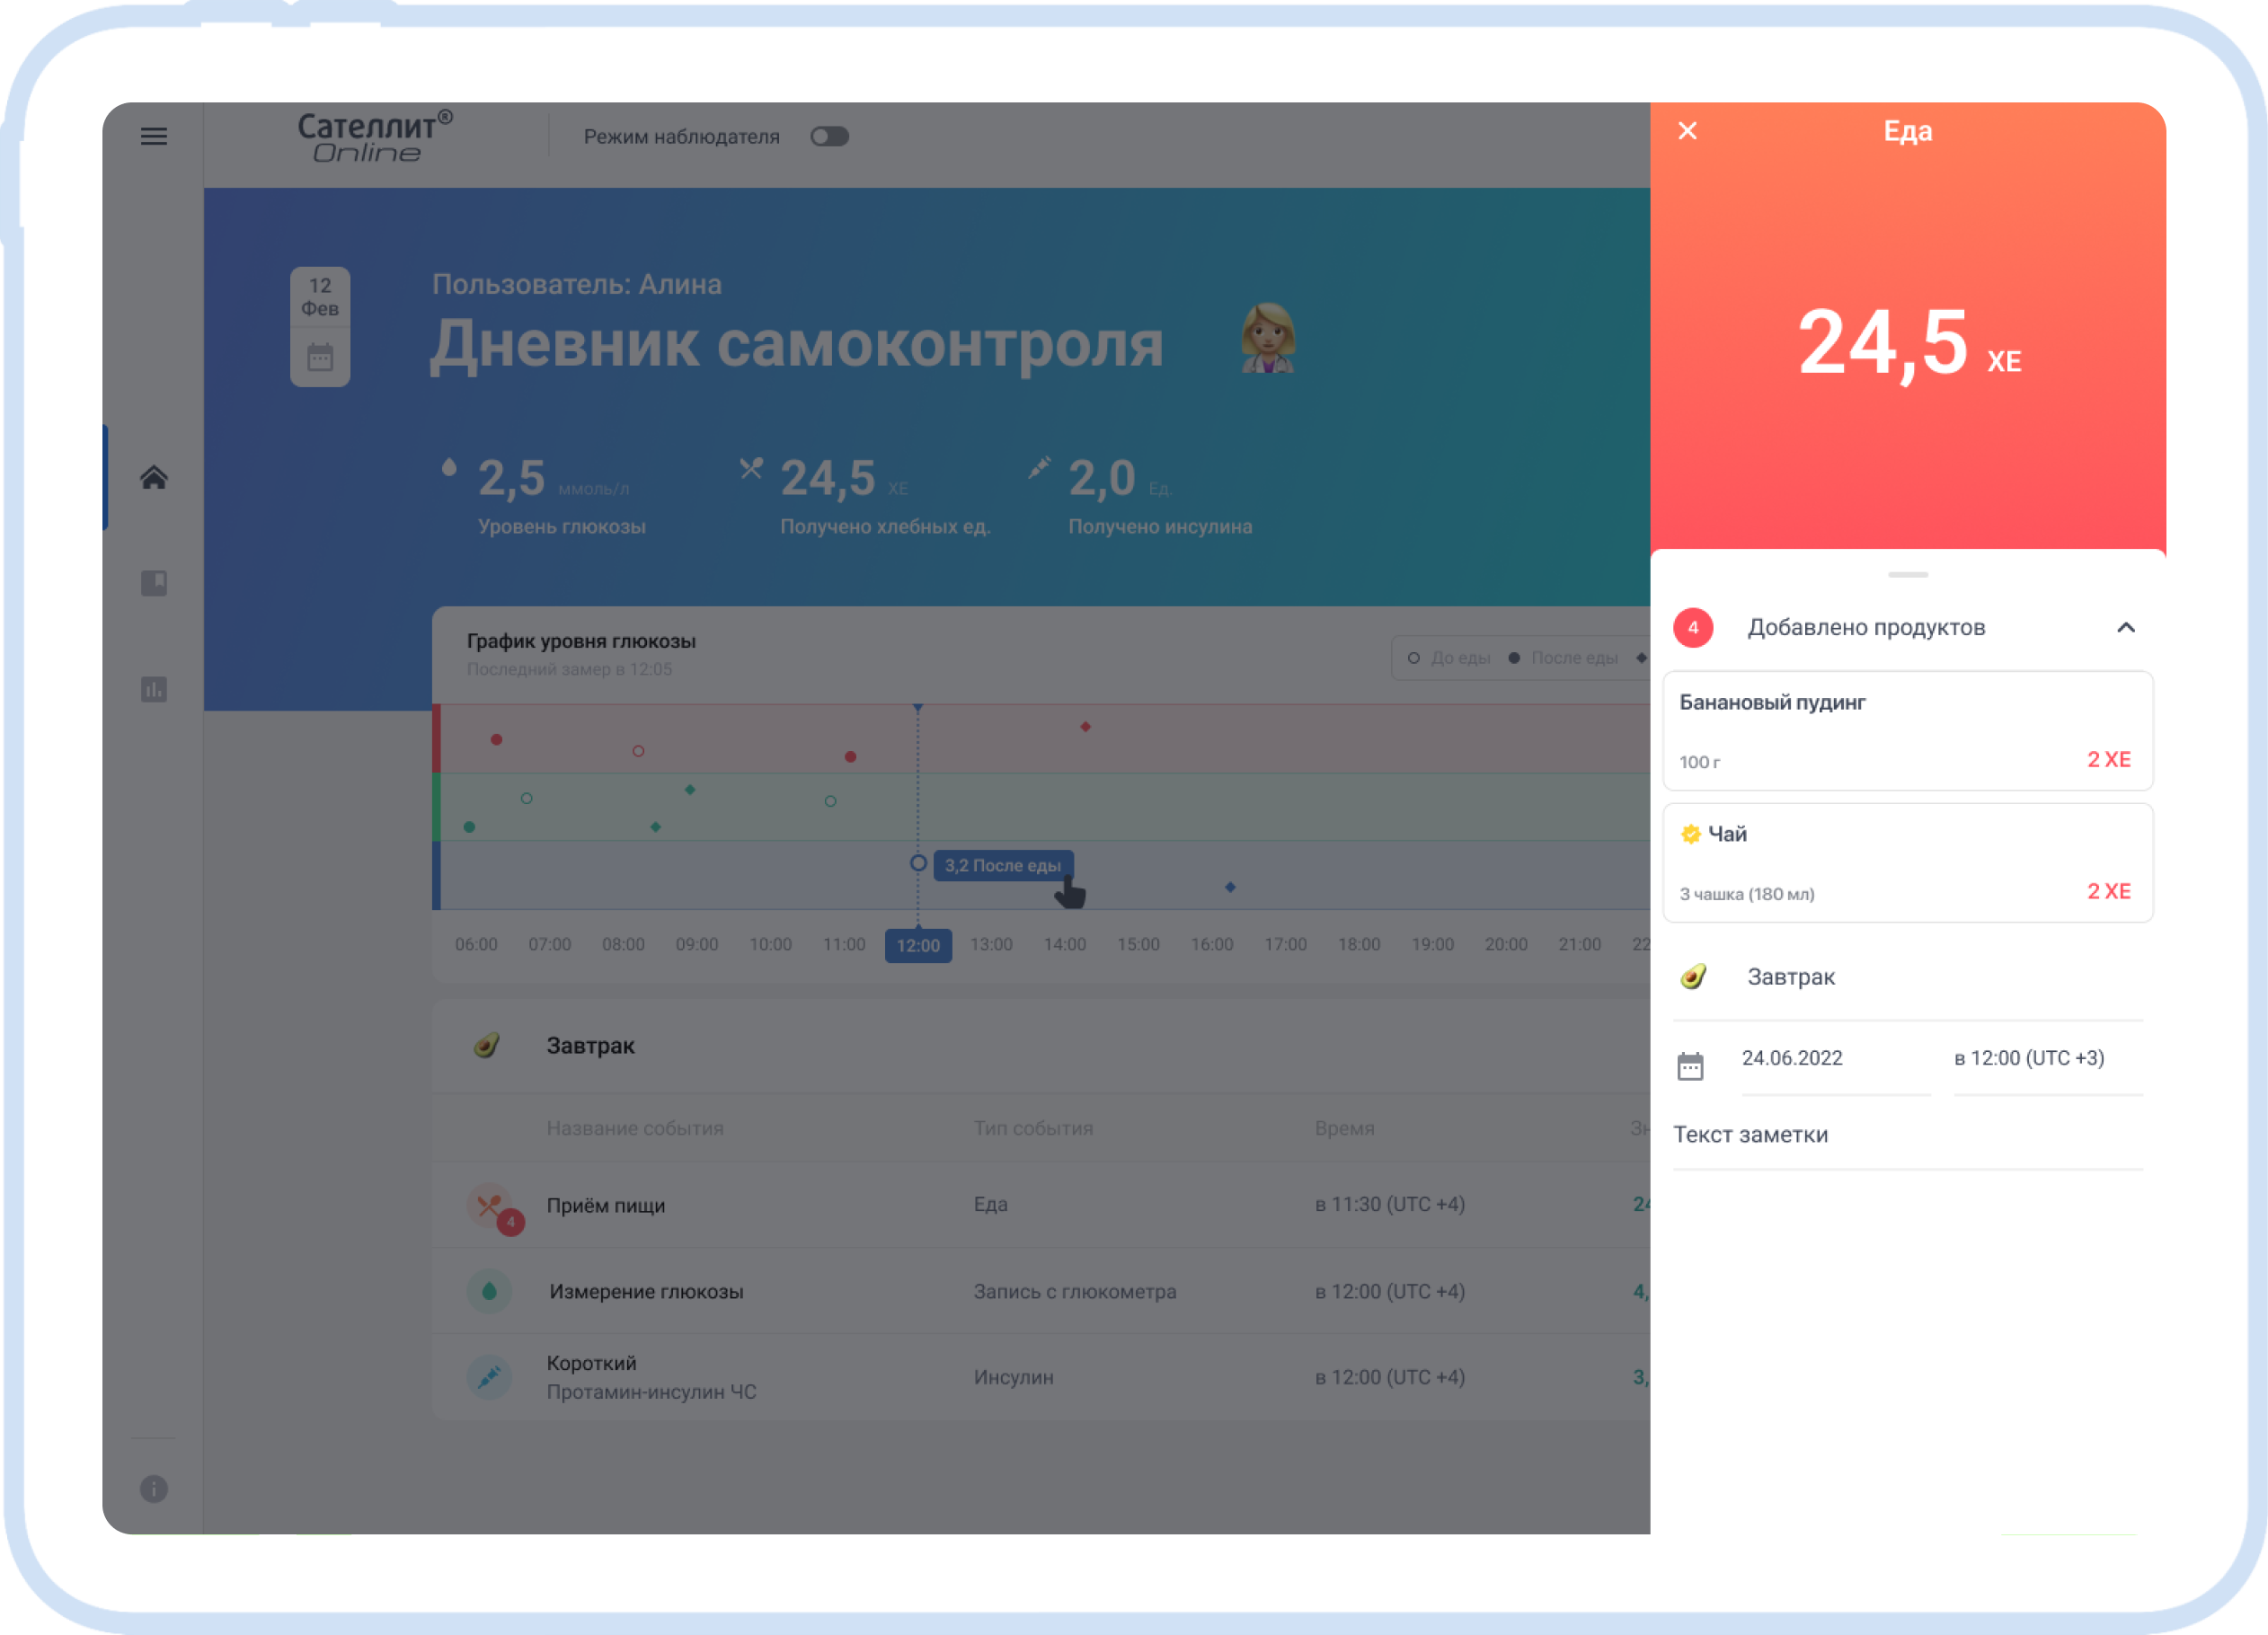Toggle the После еды legend filter
2268x1635 pixels.
tap(1563, 658)
